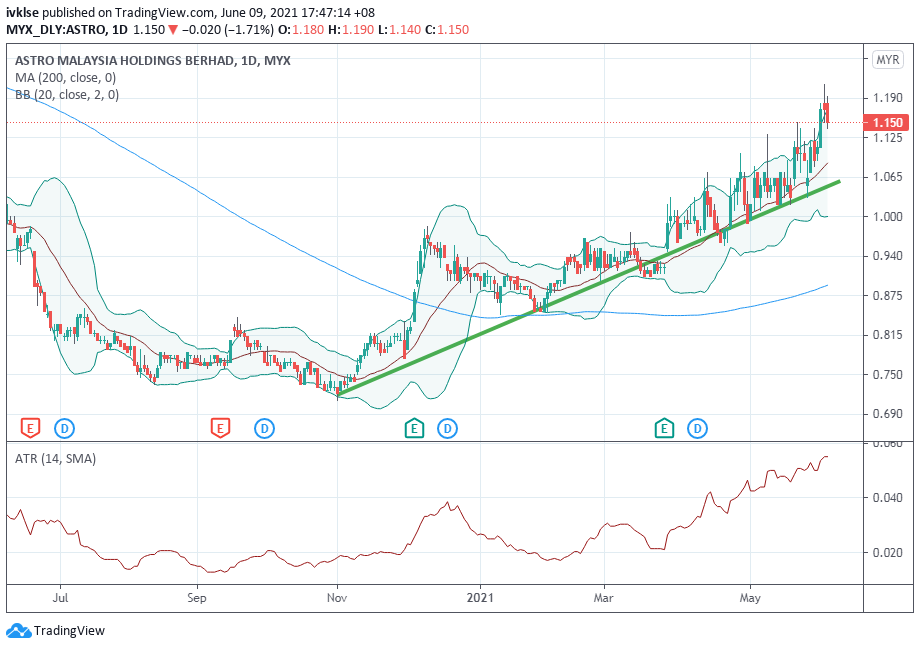
Task: Click the green earnings E marker near April
Action: coord(664,428)
